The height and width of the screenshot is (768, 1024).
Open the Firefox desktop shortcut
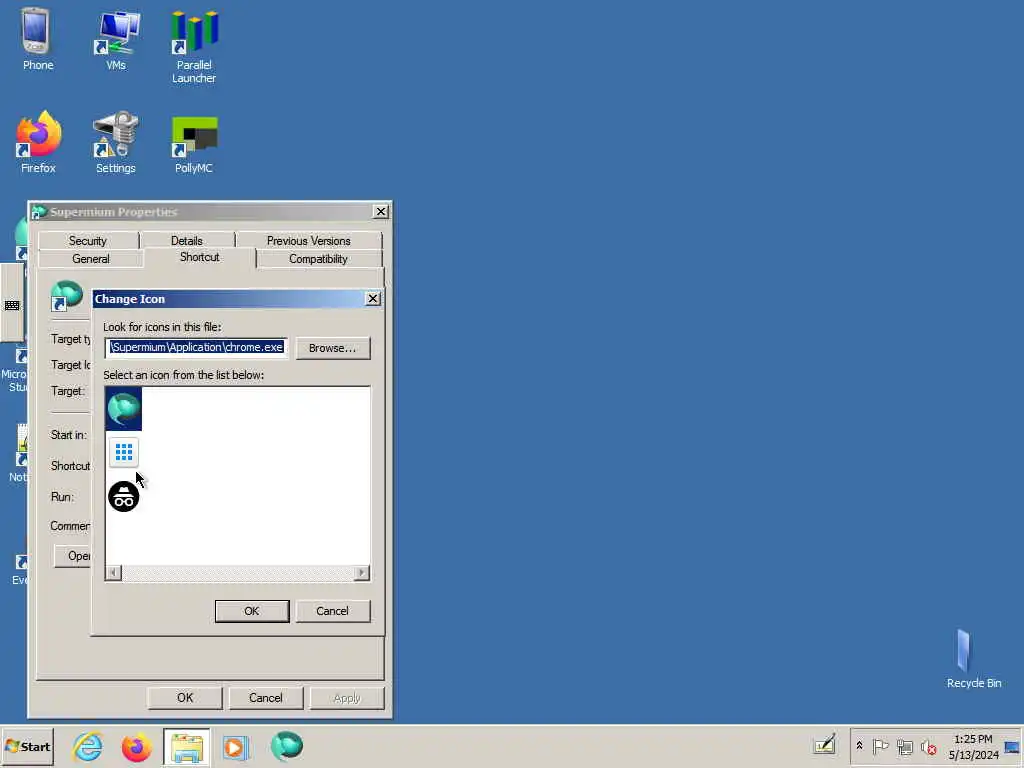point(38,142)
